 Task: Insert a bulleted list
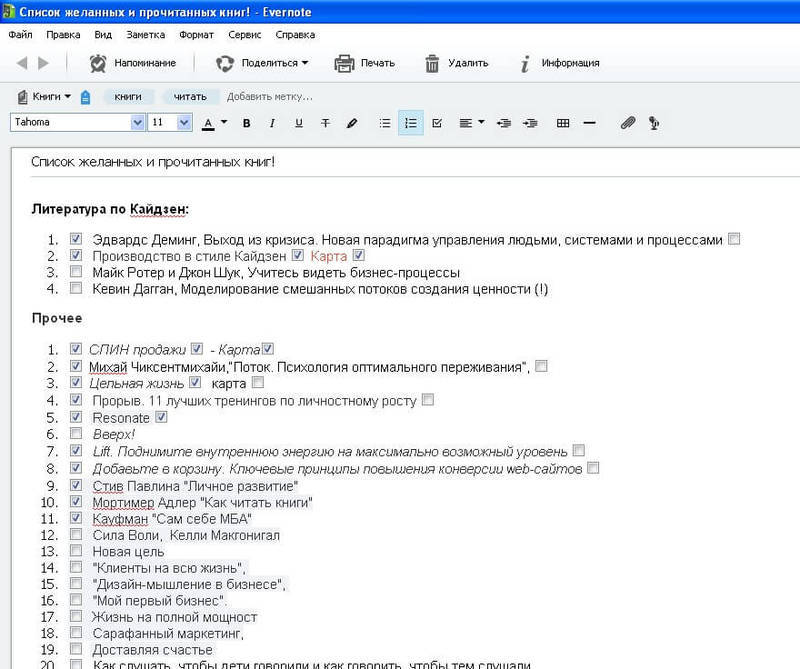(385, 123)
